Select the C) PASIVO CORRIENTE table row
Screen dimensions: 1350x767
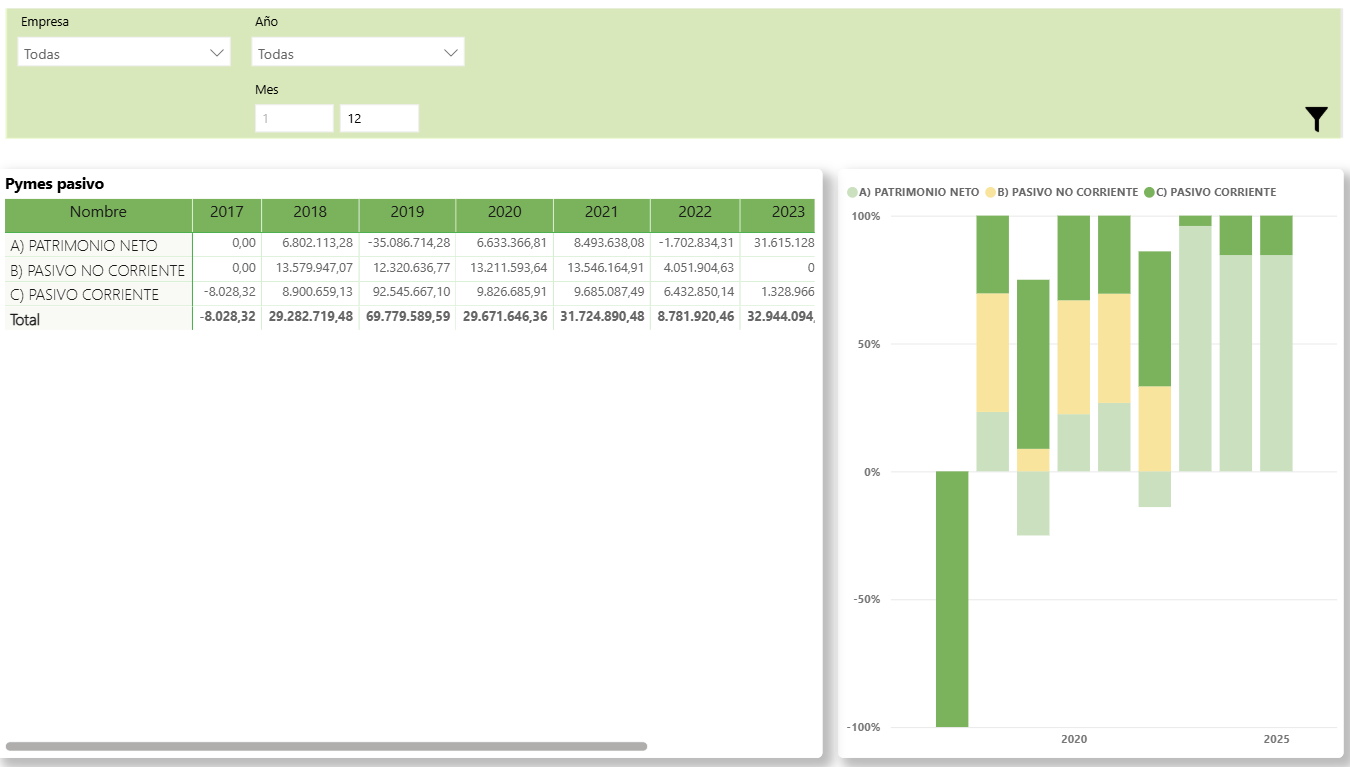(84, 294)
